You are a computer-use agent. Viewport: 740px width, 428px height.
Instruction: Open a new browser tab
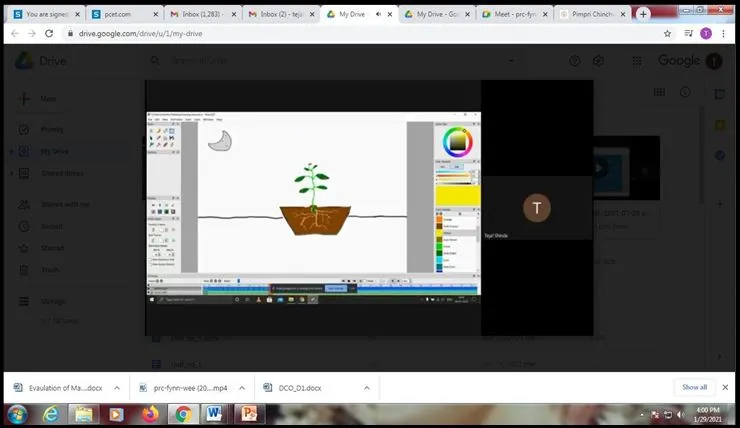click(643, 14)
